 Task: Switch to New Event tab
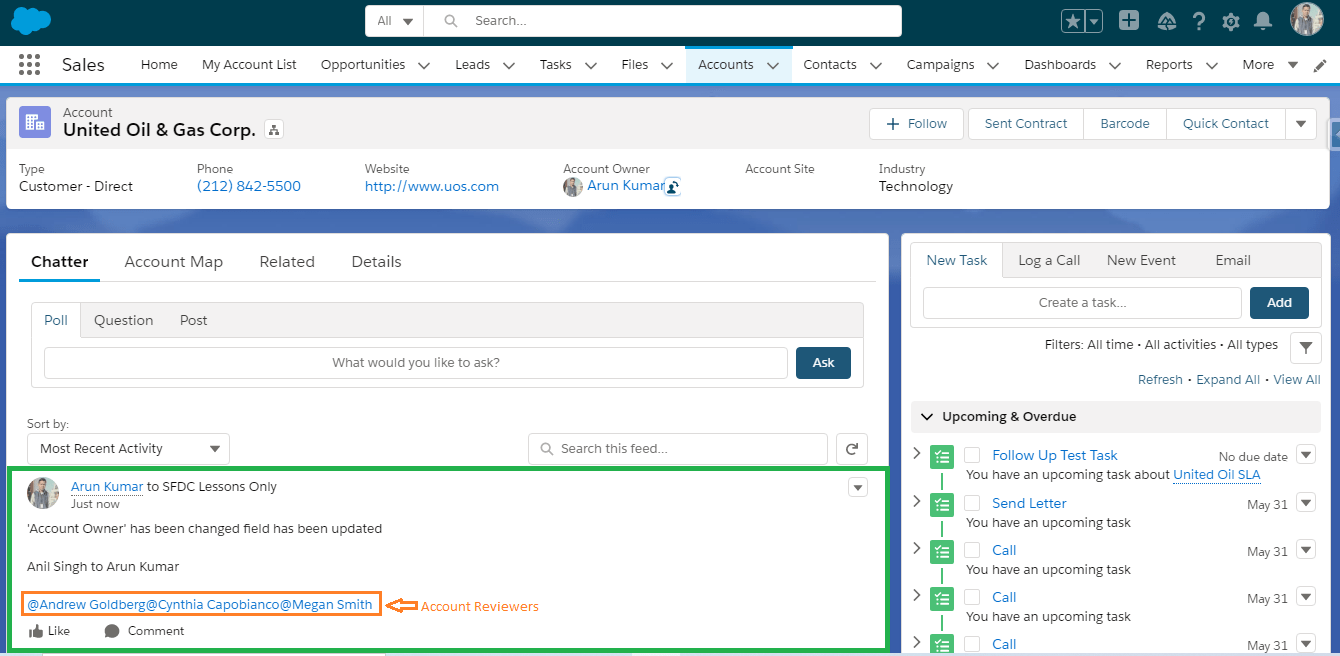pos(1141,260)
